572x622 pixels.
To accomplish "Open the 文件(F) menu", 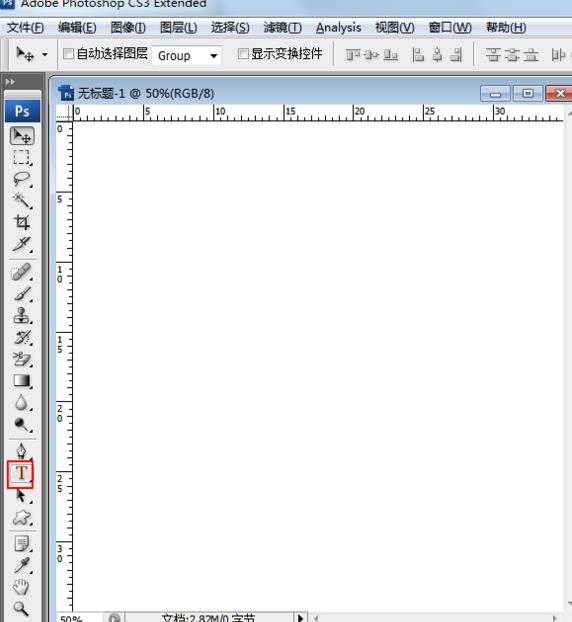I will click(x=25, y=27).
